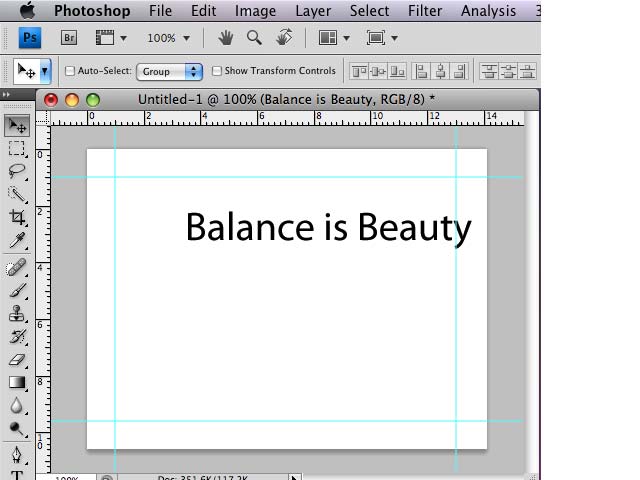Screen dimensions: 640x480
Task: Select the Brush tool
Action: (17, 290)
